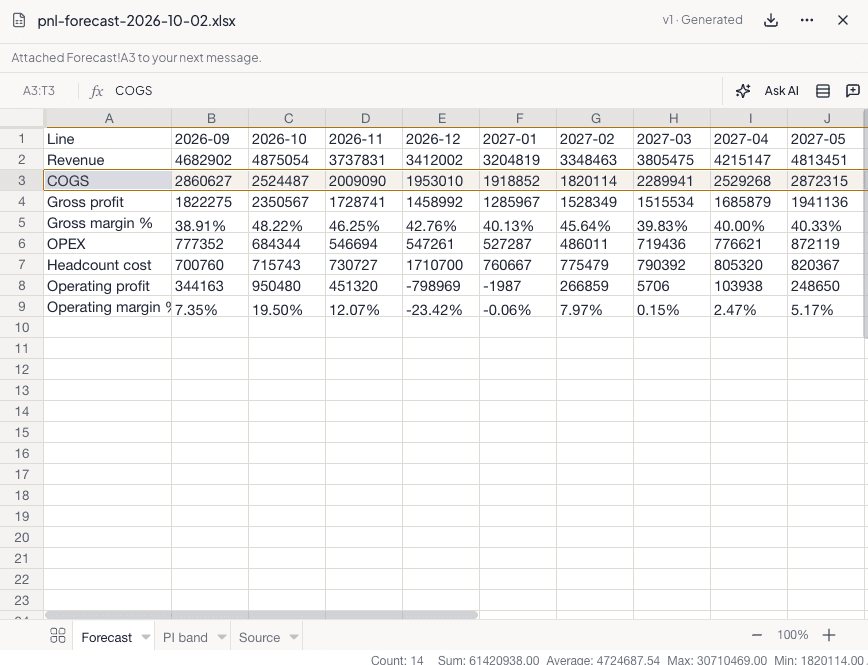Viewport: 868px width, 665px height.
Task: Select the COGS cell in column A
Action: click(108, 181)
